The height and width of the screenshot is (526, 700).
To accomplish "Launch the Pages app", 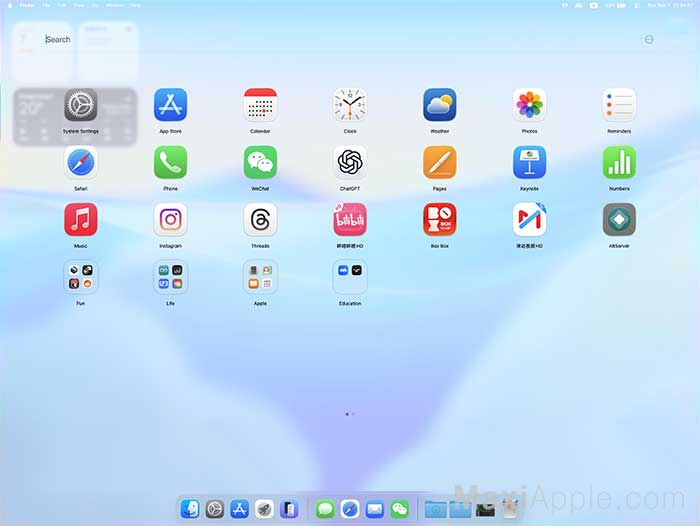I will [440, 162].
